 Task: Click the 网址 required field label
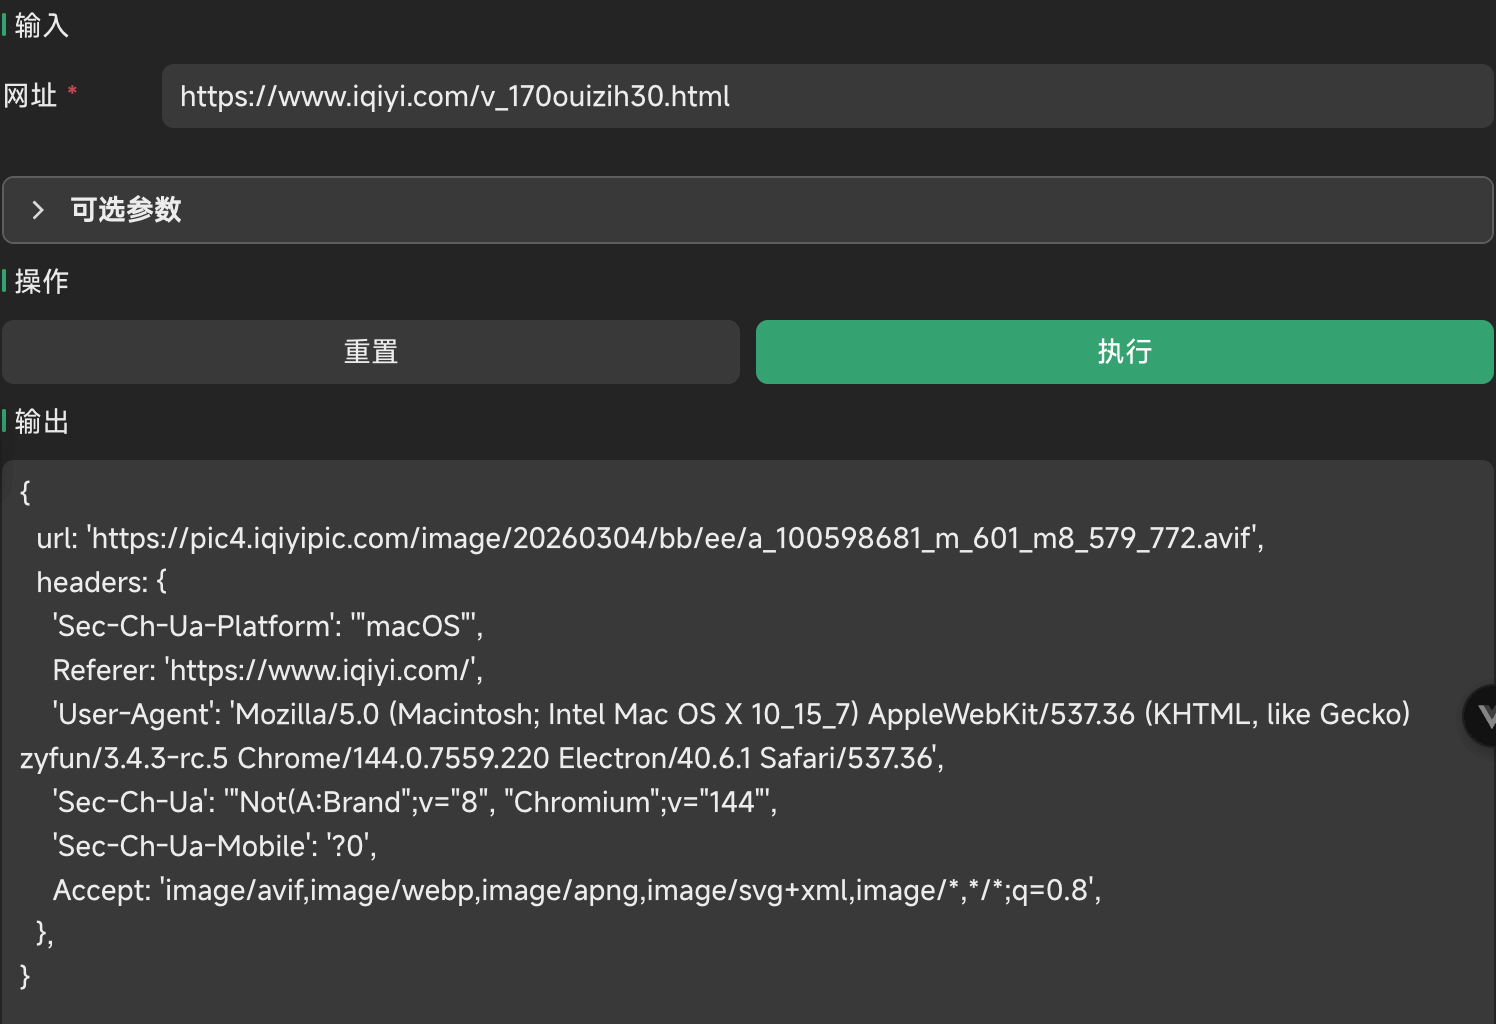coord(30,96)
